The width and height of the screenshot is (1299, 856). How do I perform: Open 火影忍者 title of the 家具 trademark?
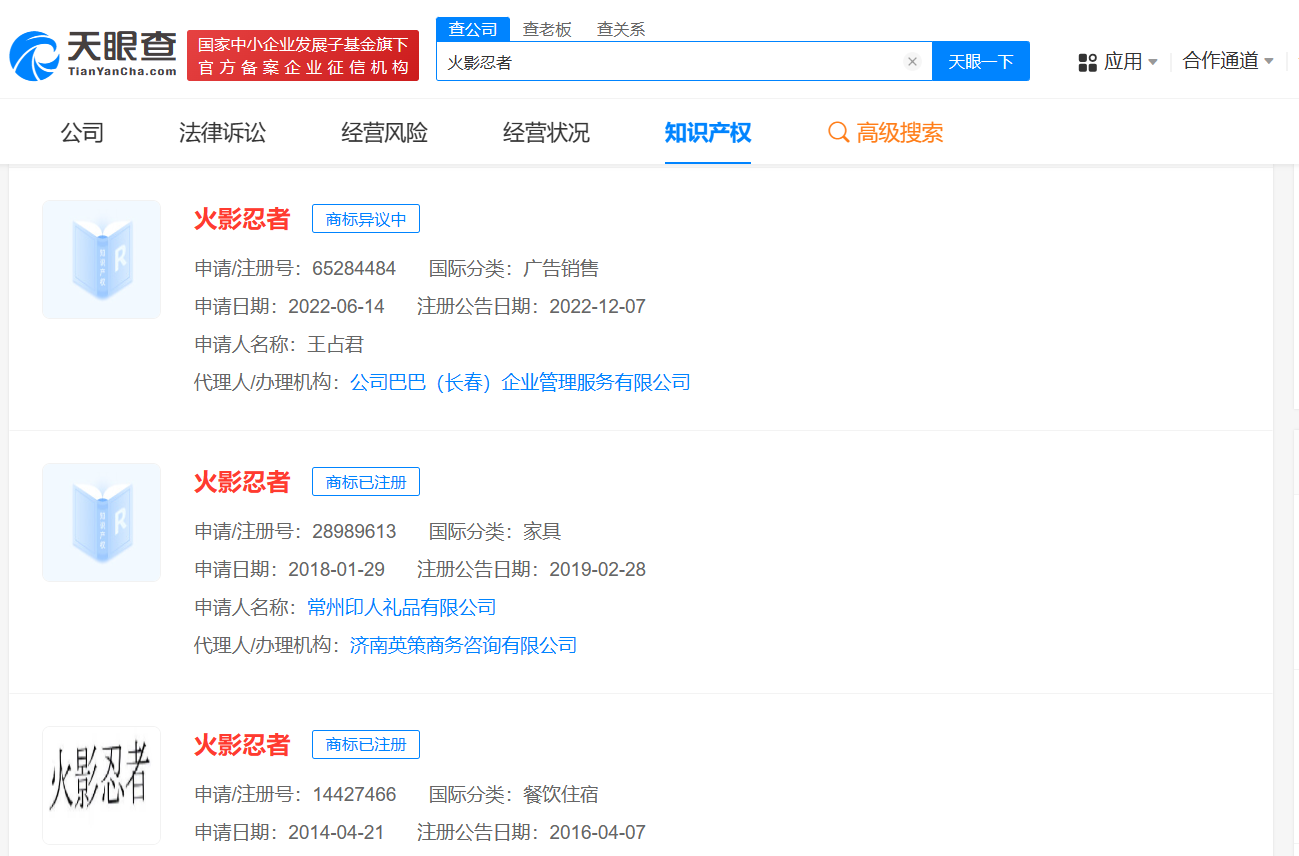point(242,482)
